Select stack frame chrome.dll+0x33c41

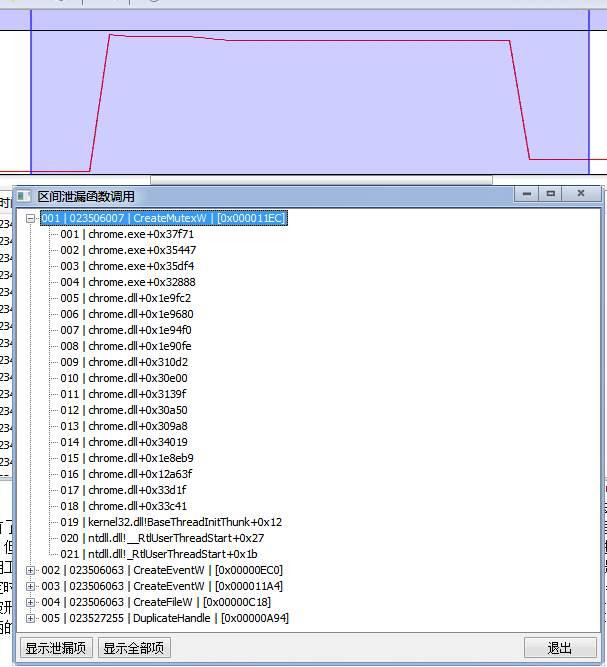coord(124,506)
